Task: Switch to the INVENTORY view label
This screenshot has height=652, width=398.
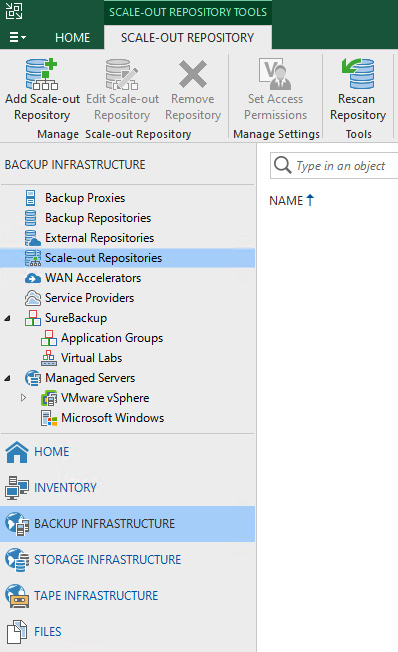Action: pyautogui.click(x=65, y=487)
